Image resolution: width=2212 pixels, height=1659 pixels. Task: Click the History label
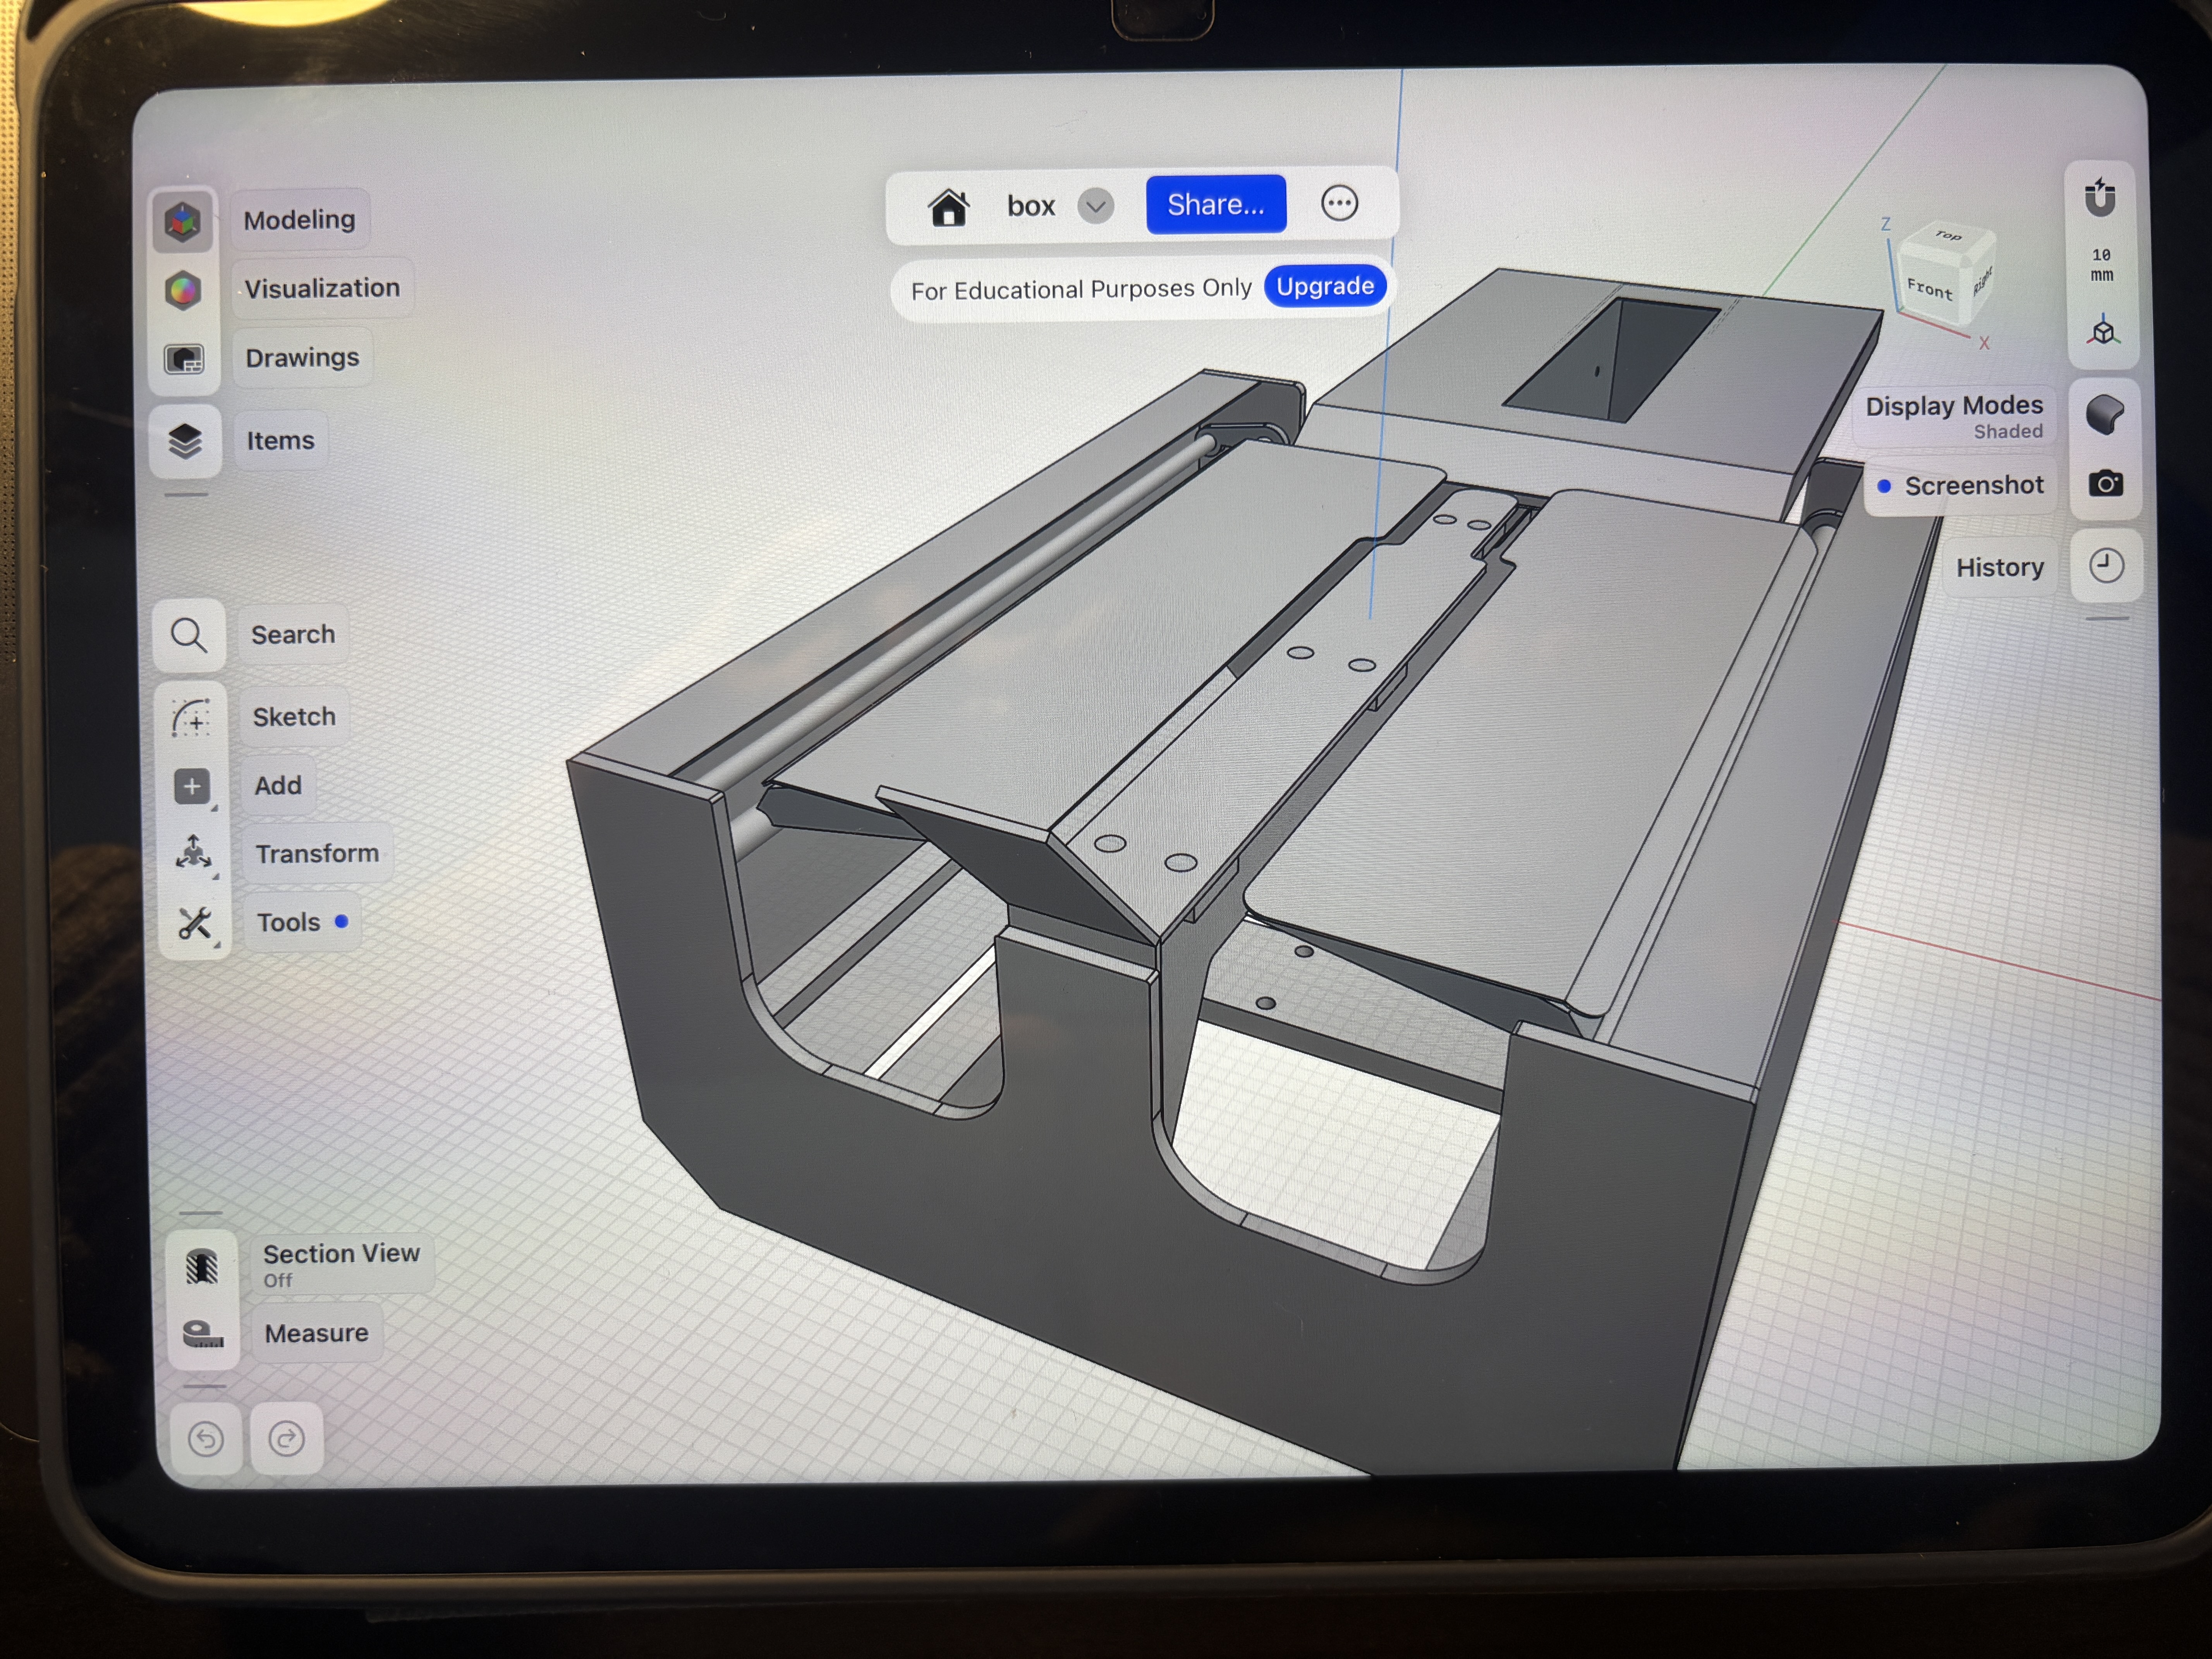coord(2000,568)
